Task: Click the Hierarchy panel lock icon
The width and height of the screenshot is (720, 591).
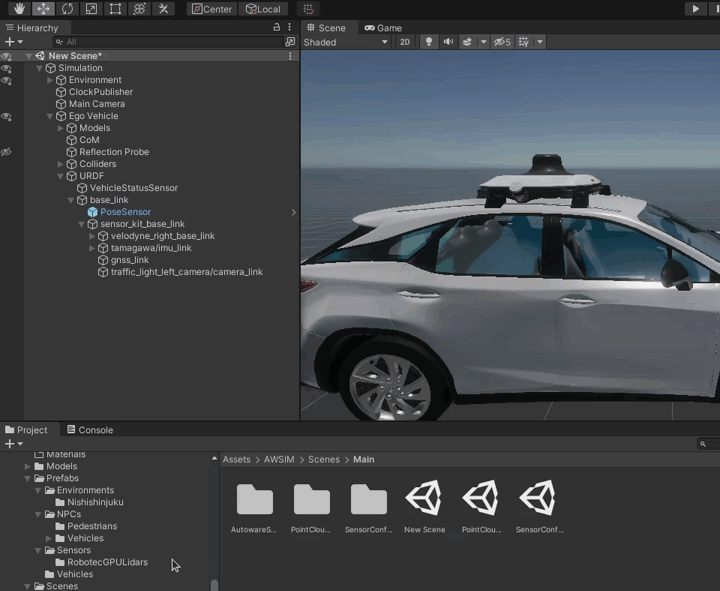Action: (277, 28)
